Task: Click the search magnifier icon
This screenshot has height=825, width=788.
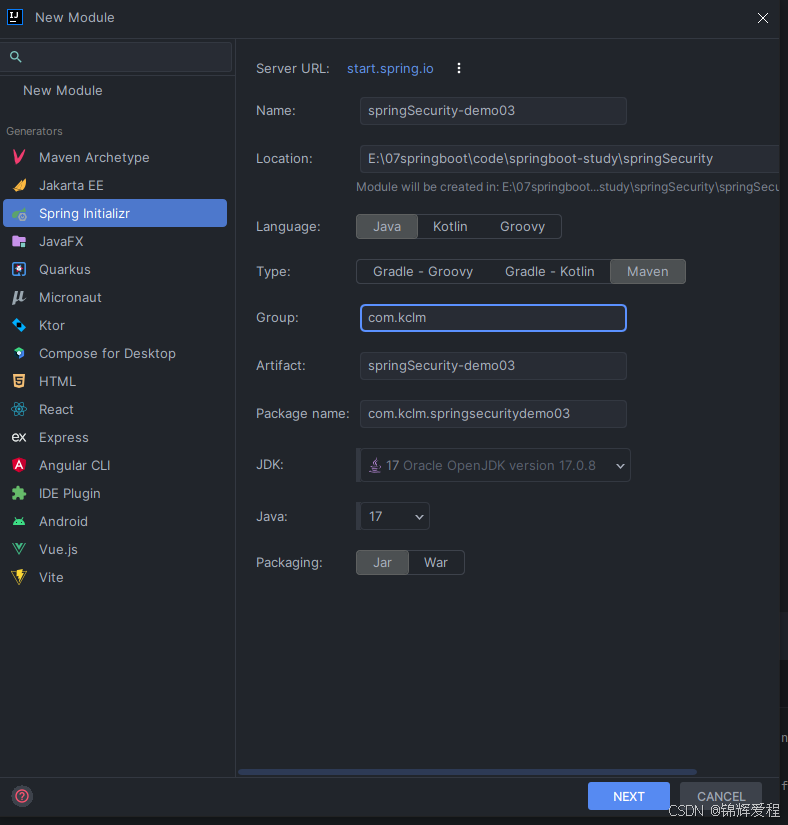Action: coord(16,57)
